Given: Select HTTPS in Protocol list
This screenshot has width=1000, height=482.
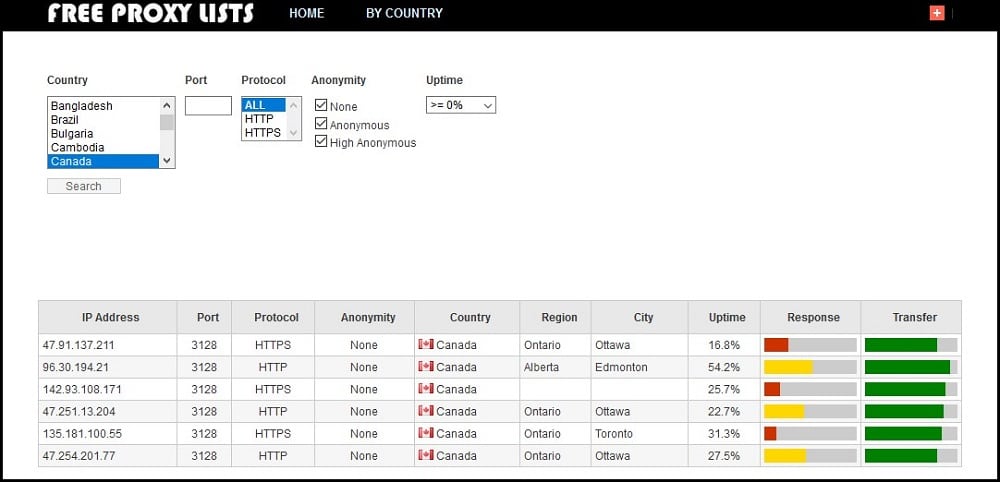Looking at the screenshot, I should [264, 133].
